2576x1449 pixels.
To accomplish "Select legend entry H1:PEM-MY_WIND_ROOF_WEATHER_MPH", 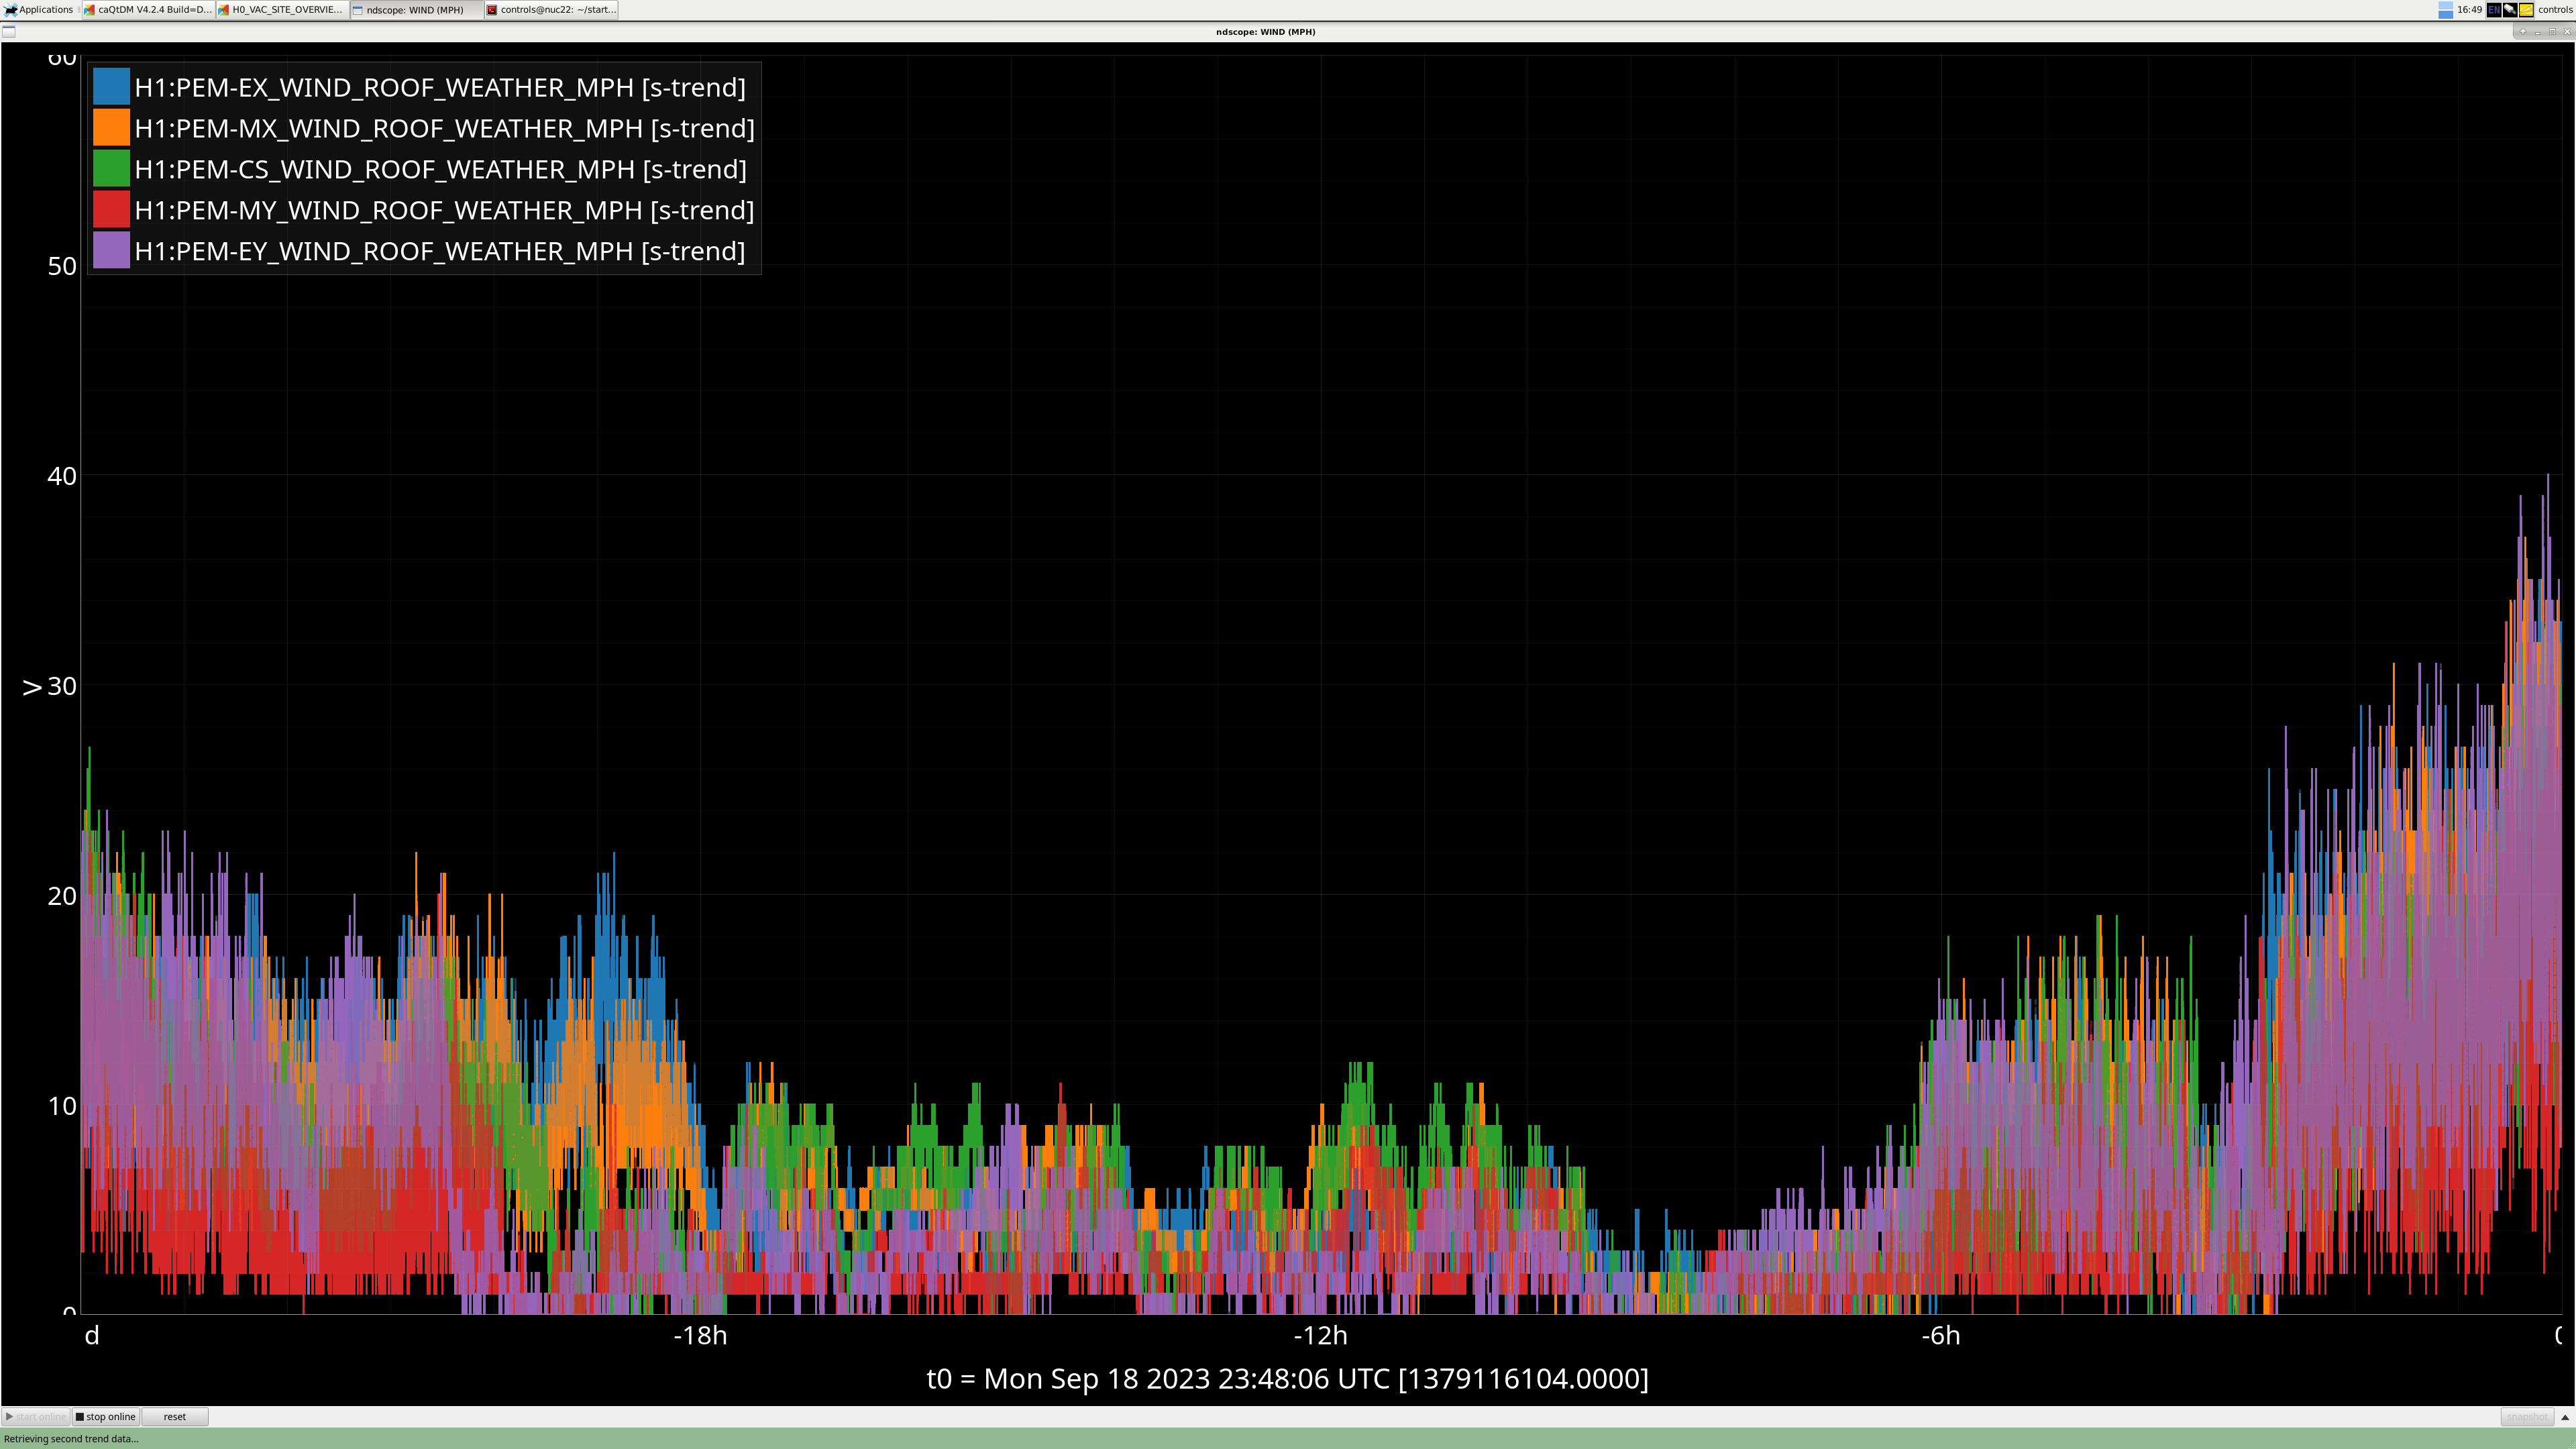I will click(x=445, y=211).
